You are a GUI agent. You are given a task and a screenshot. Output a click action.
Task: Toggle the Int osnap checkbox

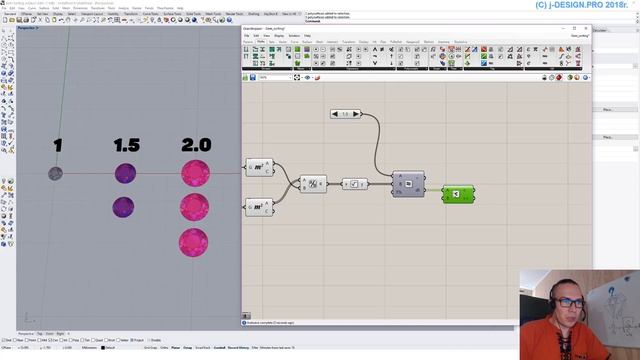point(62,340)
